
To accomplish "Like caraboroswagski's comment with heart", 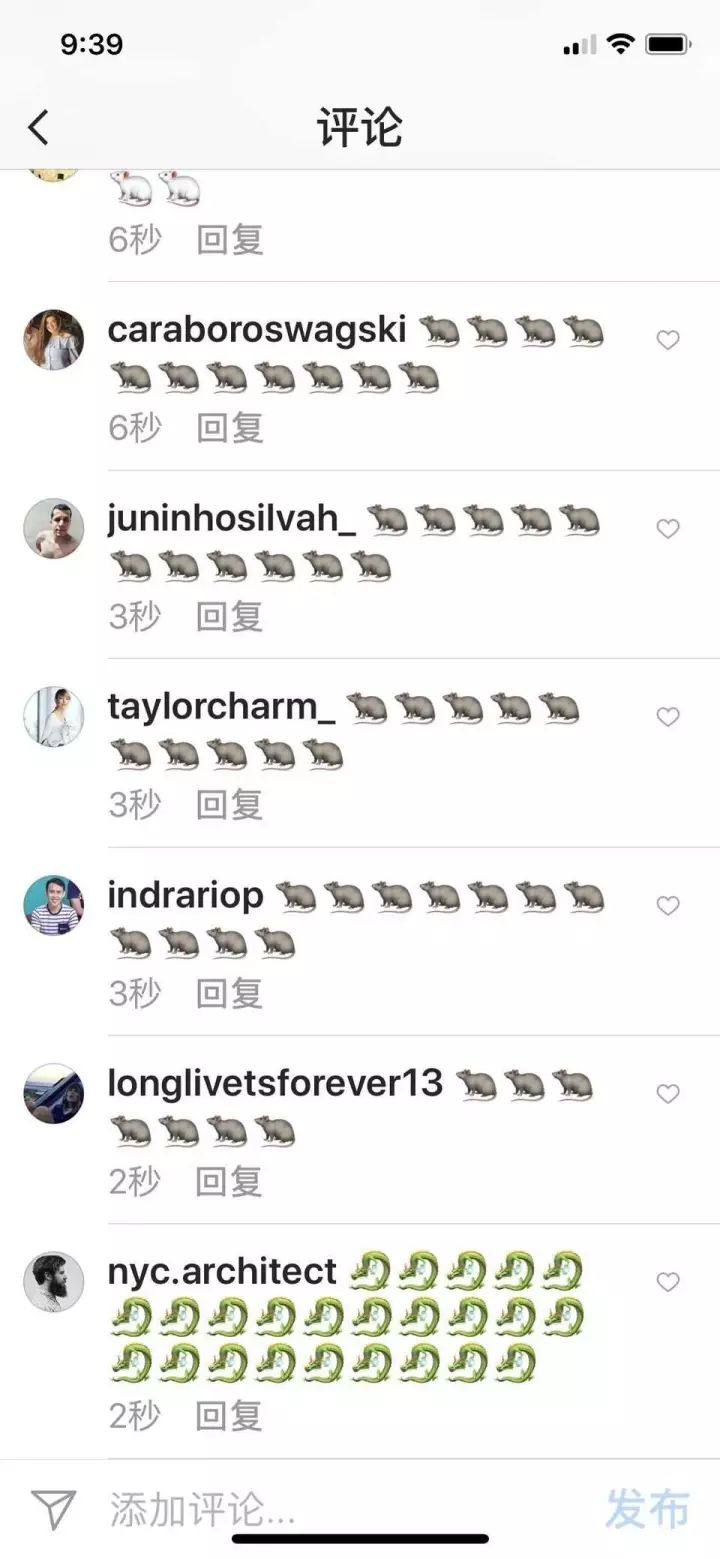I will click(x=668, y=340).
